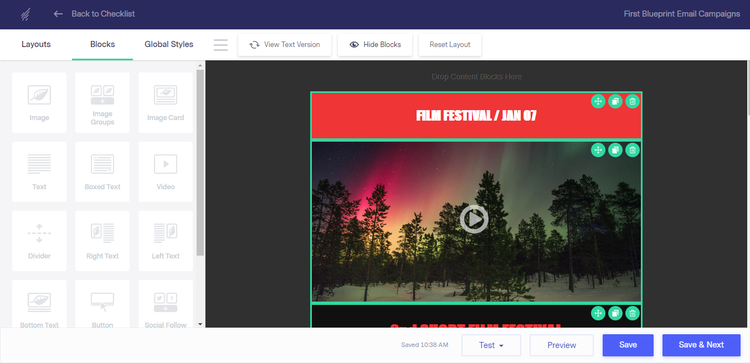Image resolution: width=750 pixels, height=363 pixels.
Task: Click the hamburger menu icon
Action: click(x=221, y=44)
